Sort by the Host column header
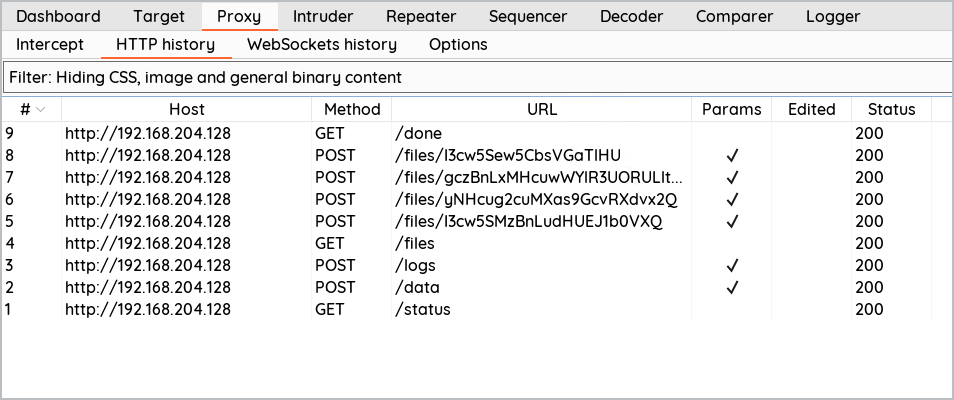The image size is (954, 400). pyautogui.click(x=187, y=110)
